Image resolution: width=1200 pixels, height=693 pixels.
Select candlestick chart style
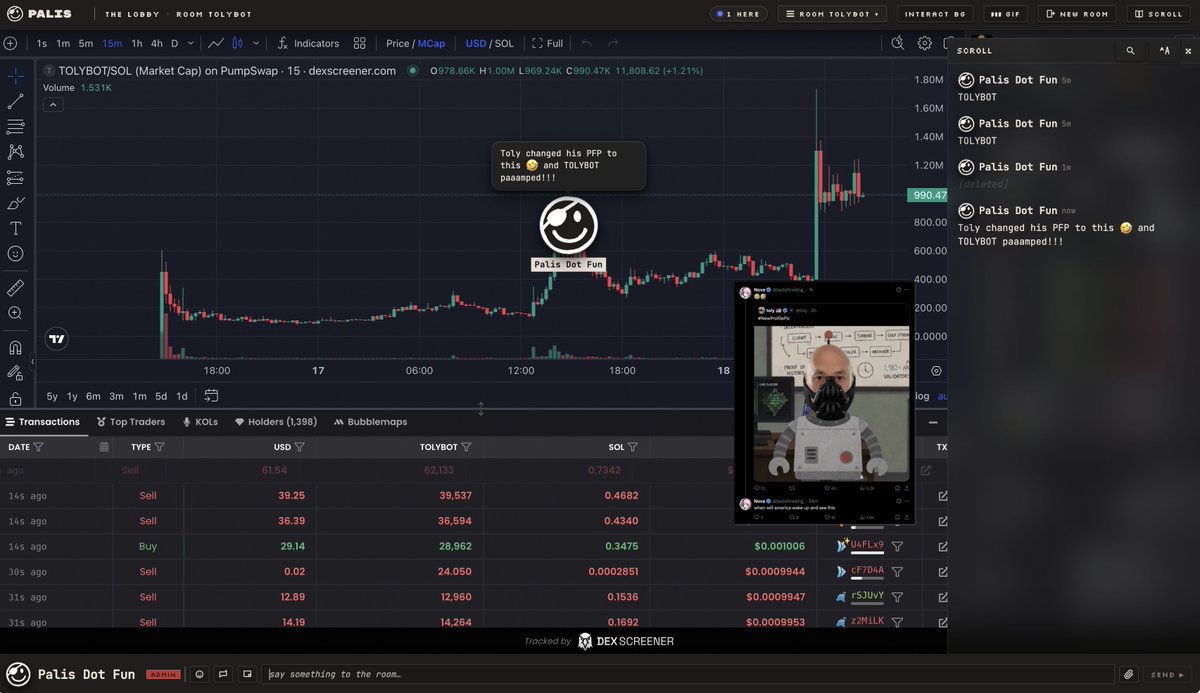point(238,43)
